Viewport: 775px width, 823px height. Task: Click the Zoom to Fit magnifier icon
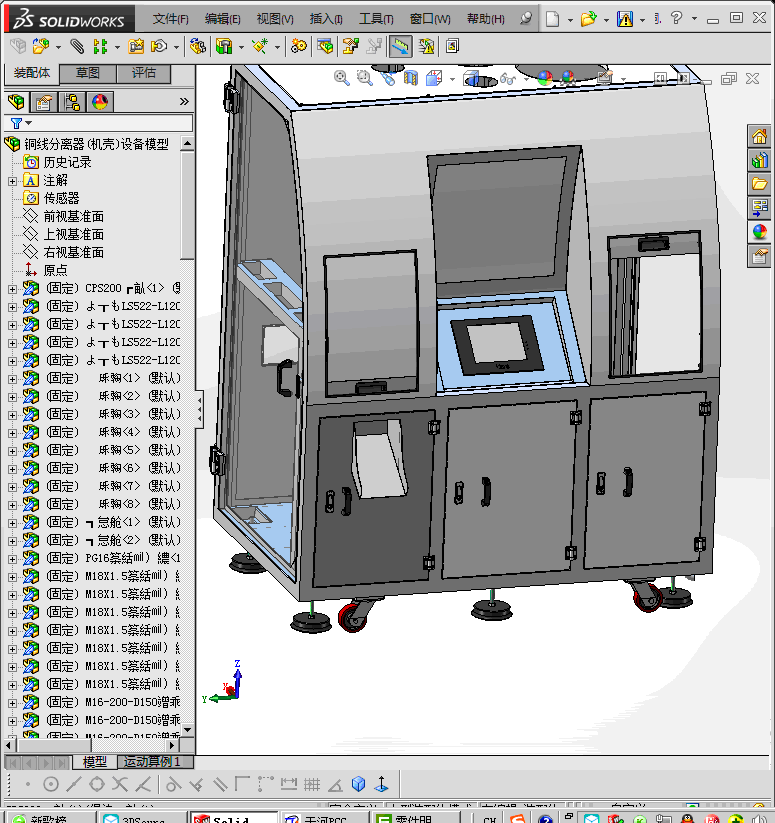342,77
